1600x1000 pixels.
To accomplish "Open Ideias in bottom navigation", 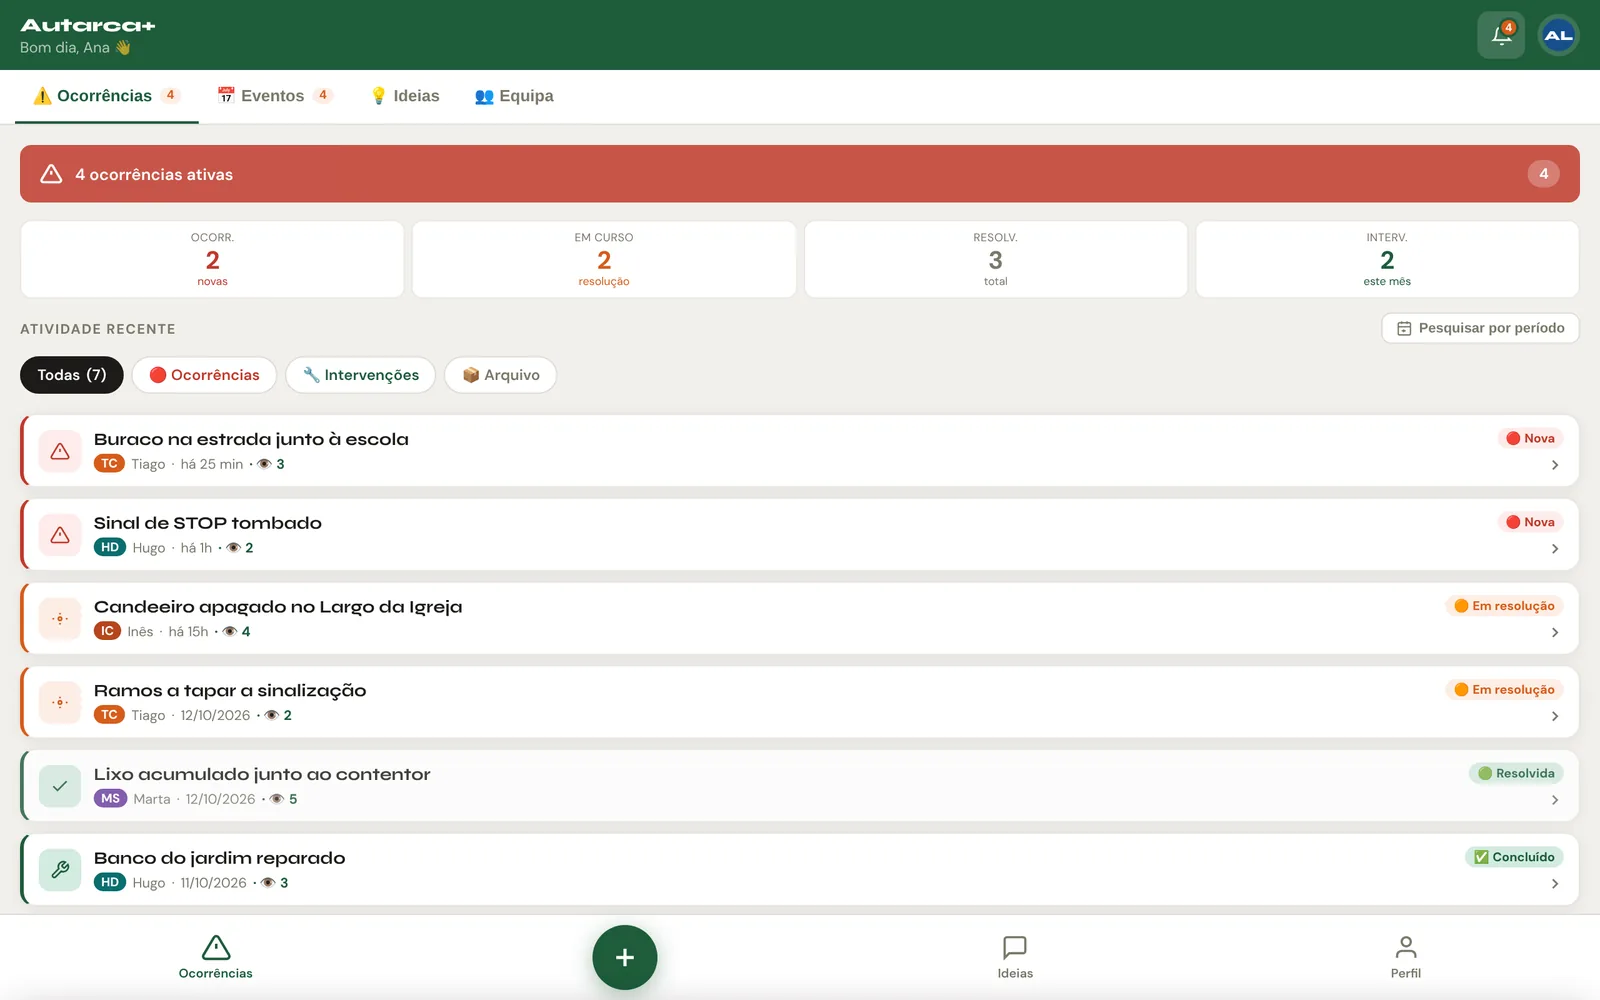I will [x=1015, y=957].
